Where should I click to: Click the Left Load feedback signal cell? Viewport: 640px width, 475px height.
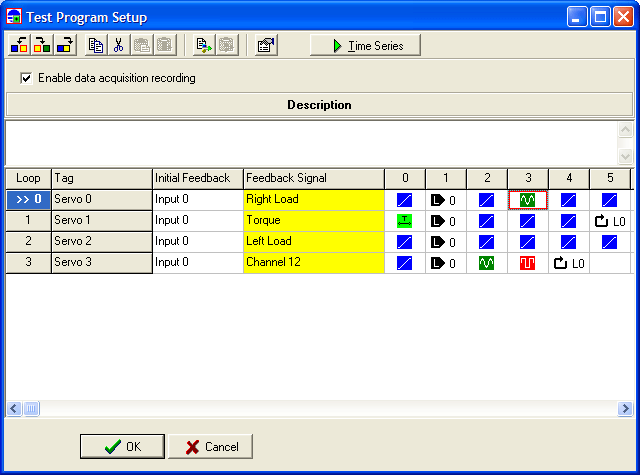tap(314, 242)
